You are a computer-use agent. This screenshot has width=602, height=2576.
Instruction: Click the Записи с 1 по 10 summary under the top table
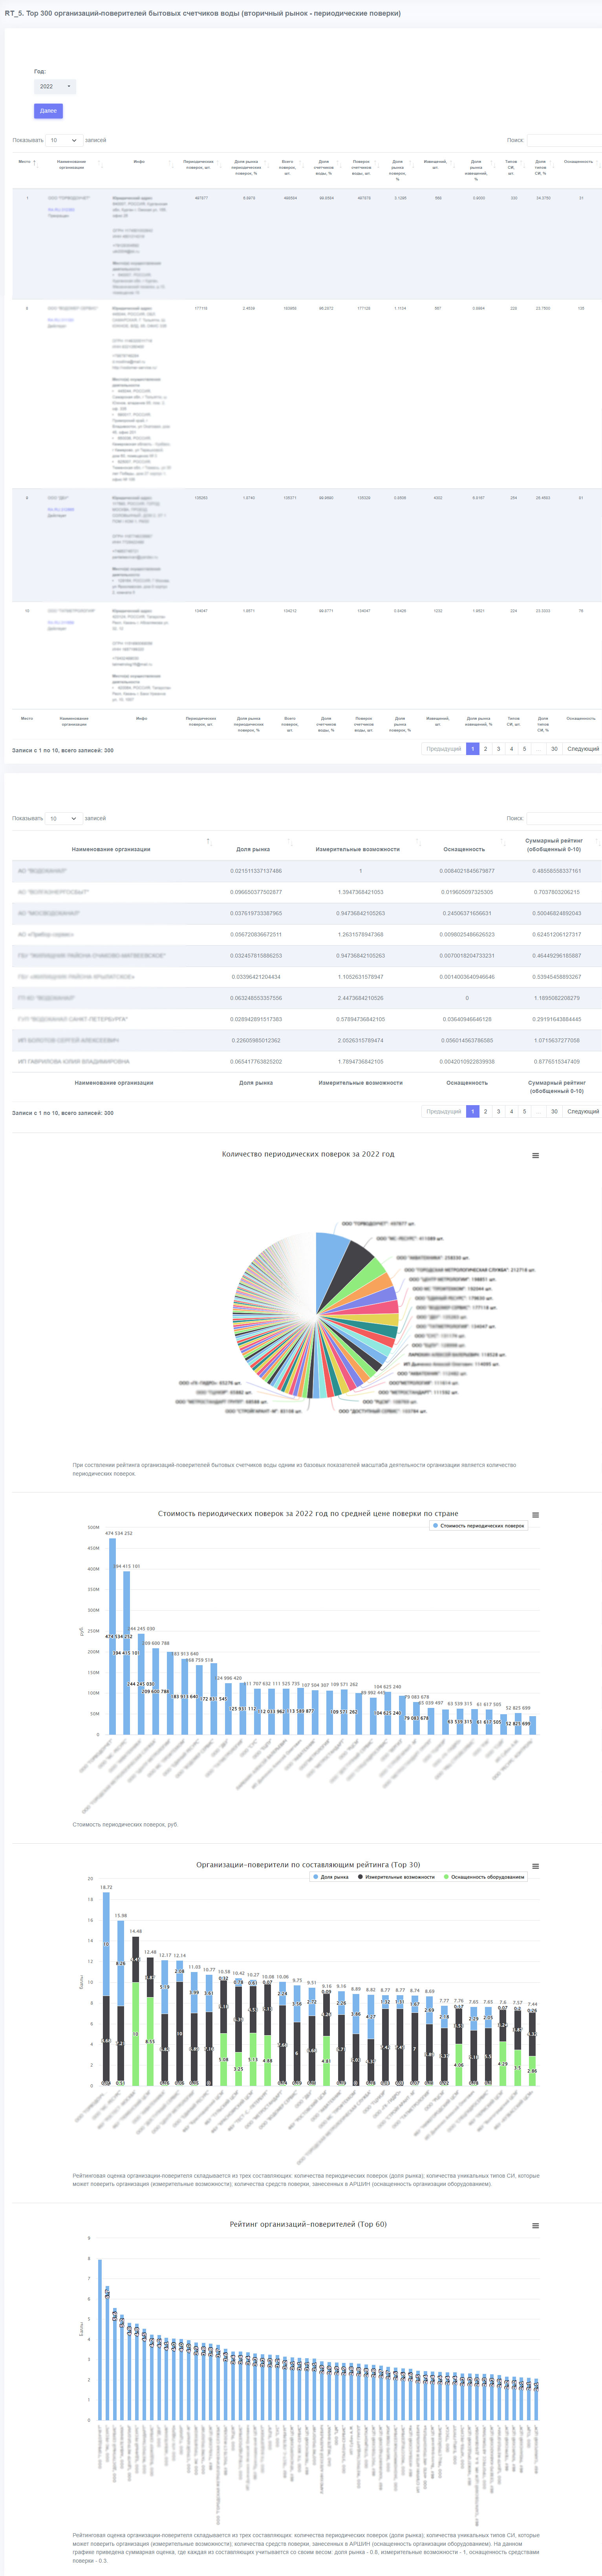(x=63, y=750)
